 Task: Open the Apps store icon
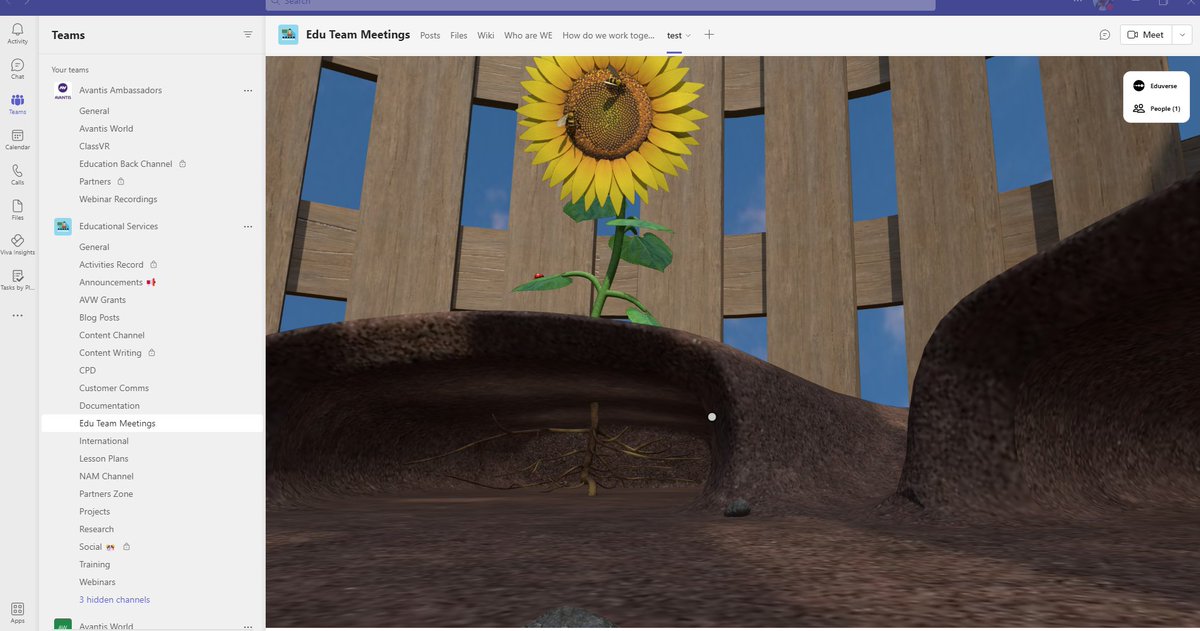point(17,612)
